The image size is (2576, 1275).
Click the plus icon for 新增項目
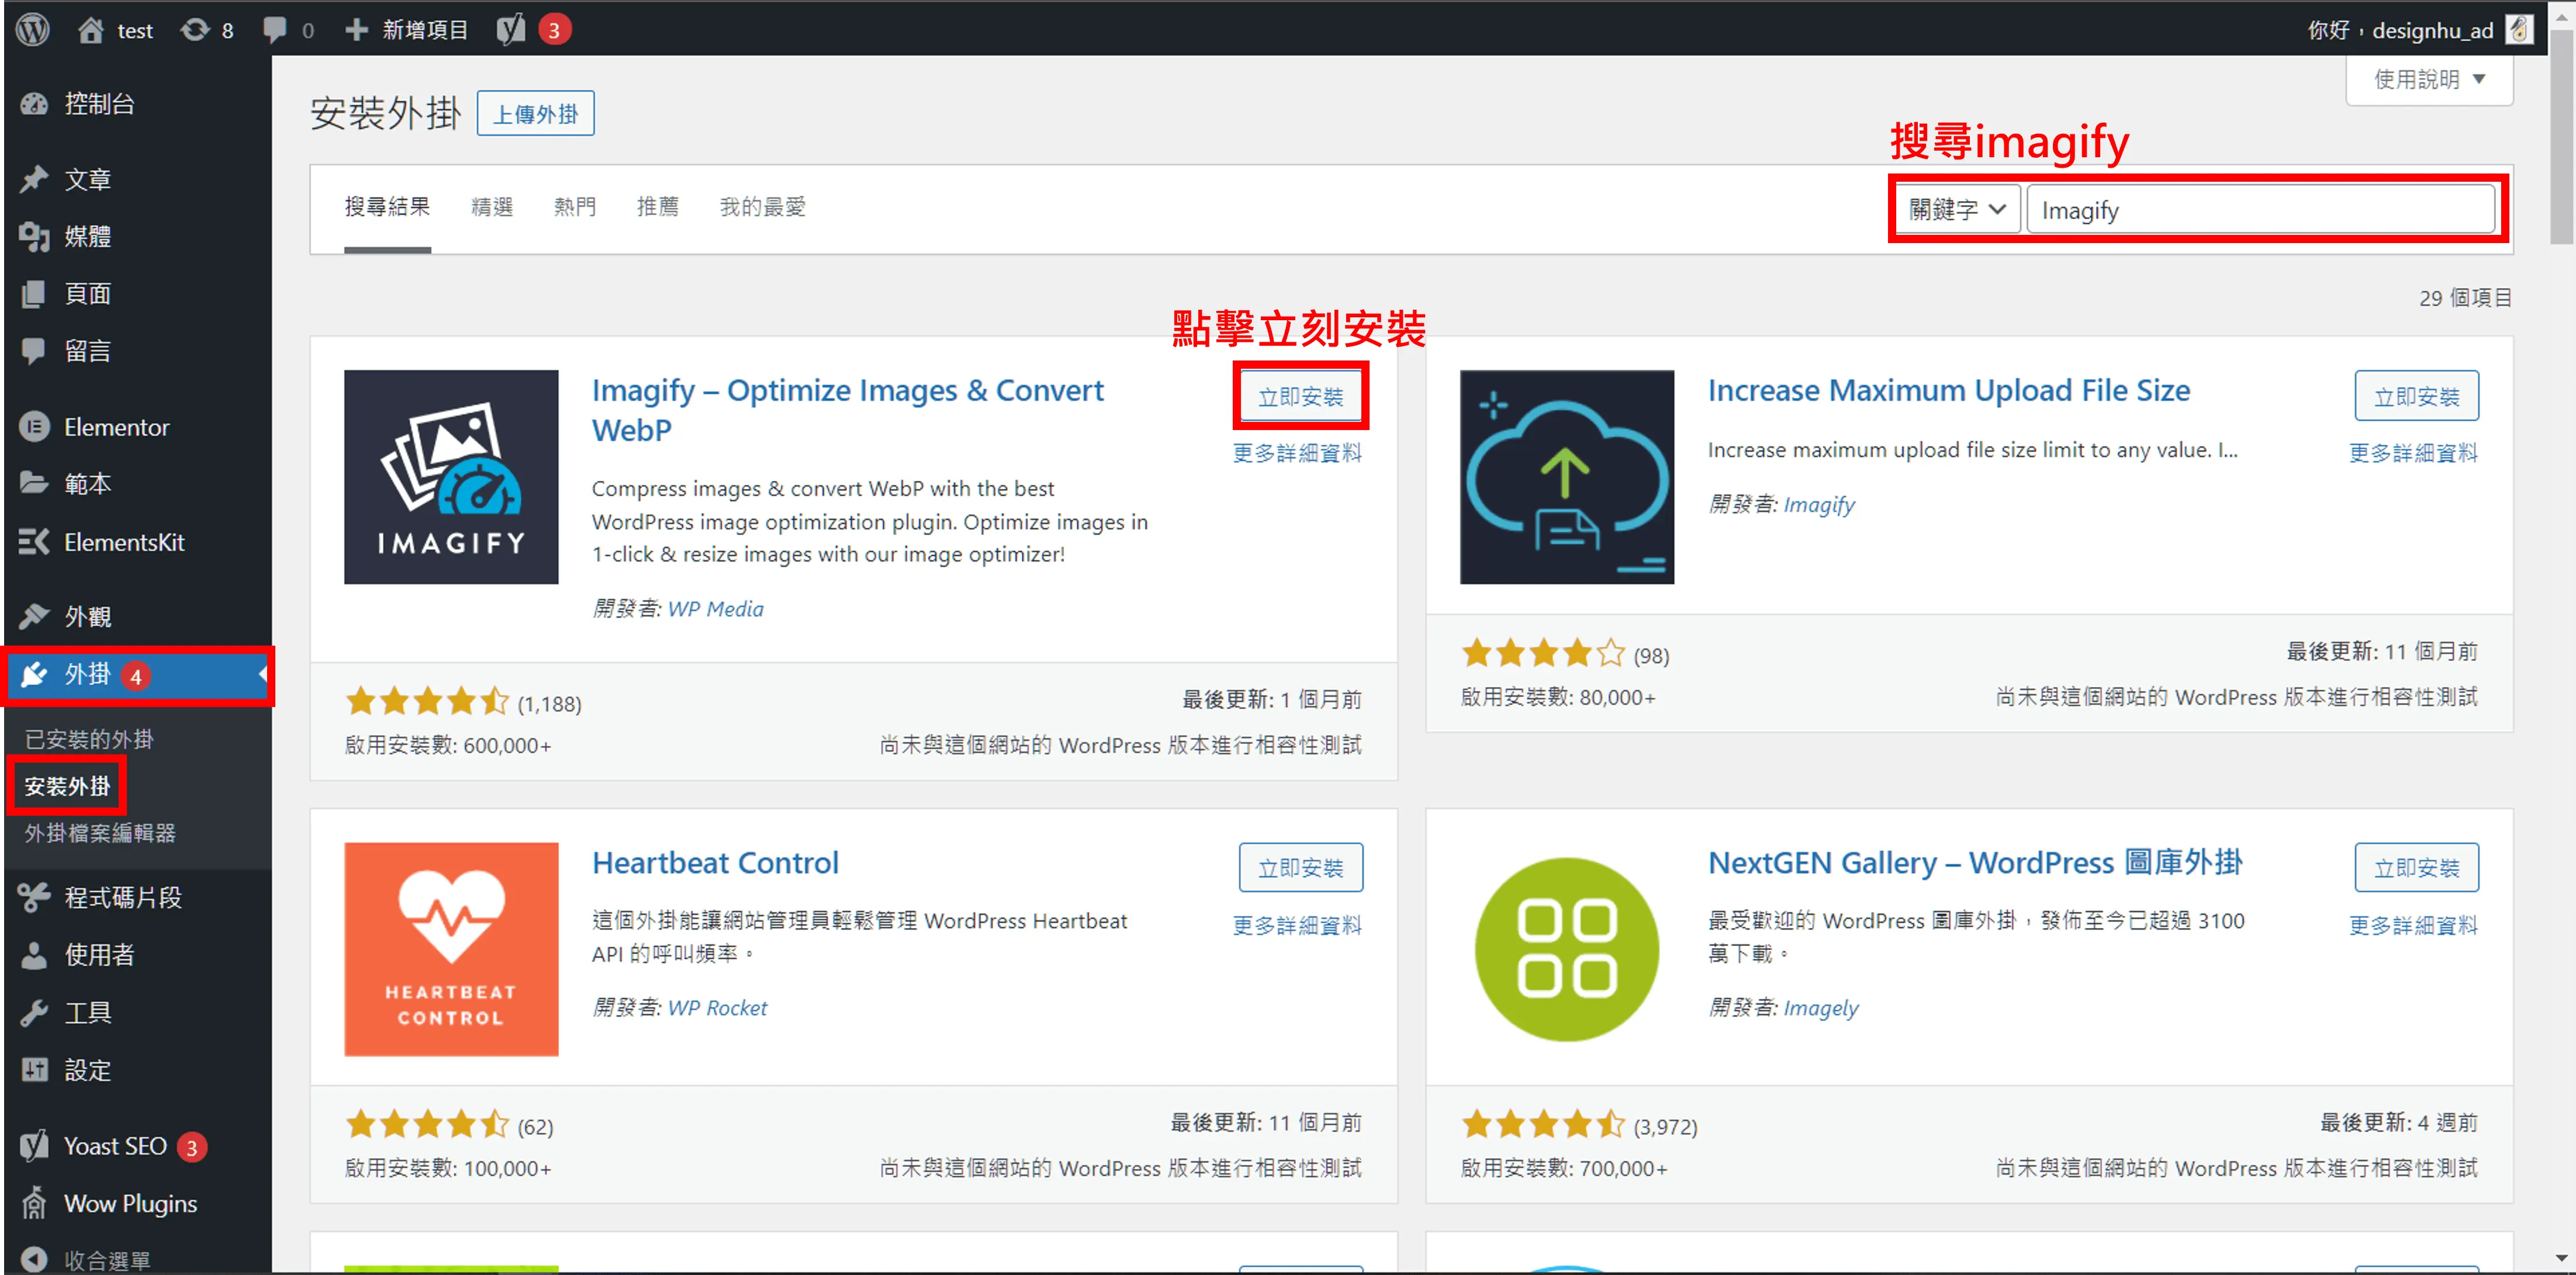356,30
